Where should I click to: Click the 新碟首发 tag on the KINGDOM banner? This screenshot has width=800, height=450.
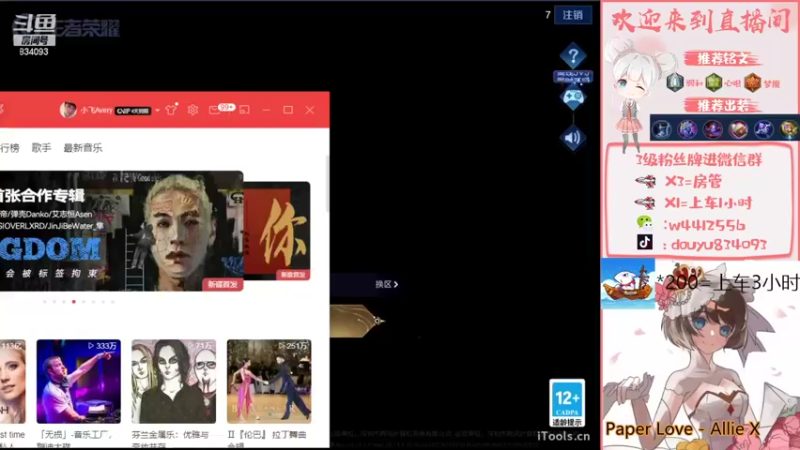[x=222, y=284]
